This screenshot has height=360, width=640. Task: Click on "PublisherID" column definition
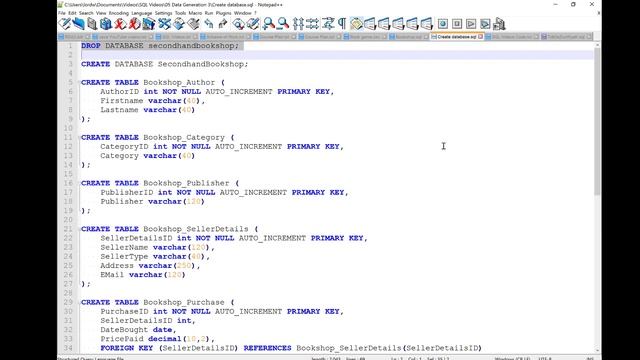127,192
